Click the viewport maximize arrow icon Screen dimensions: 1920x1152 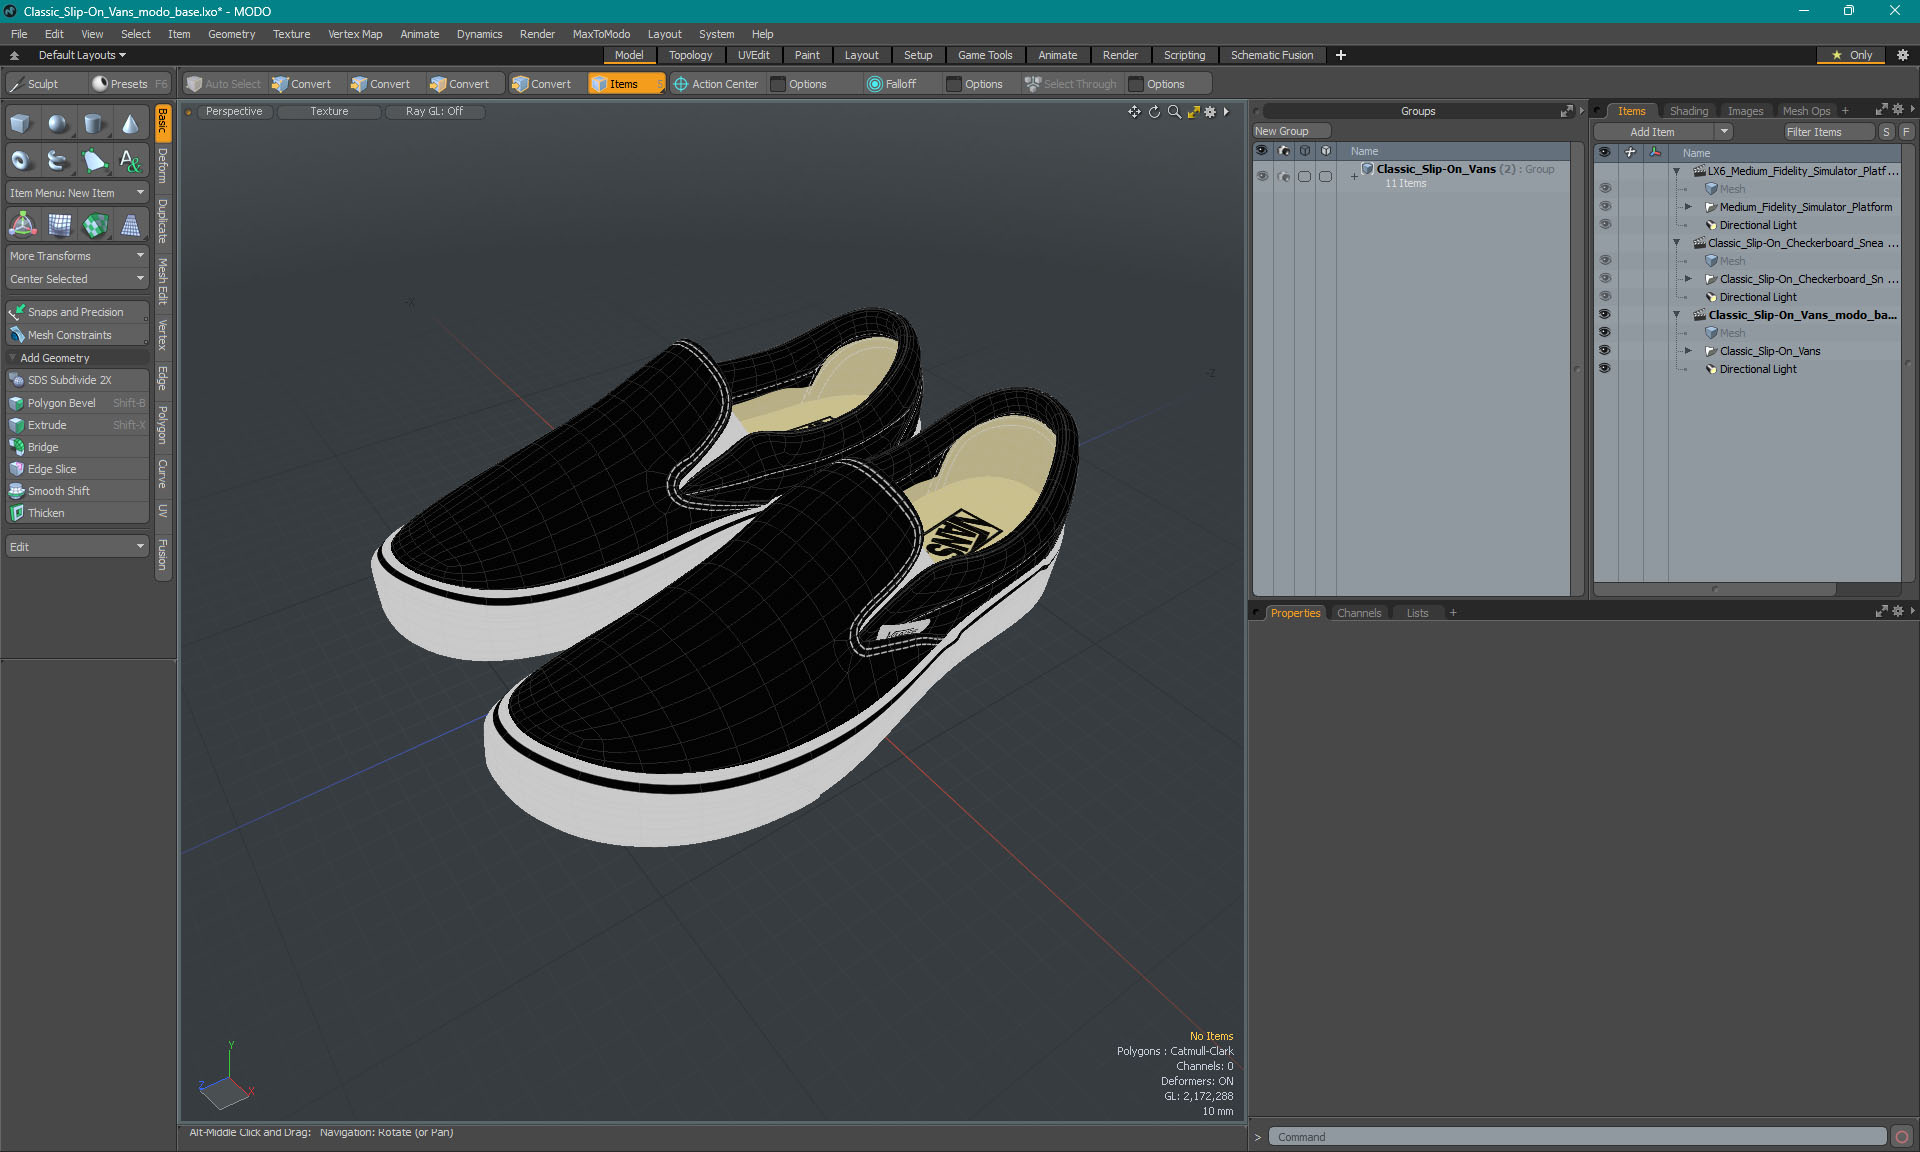(1193, 112)
